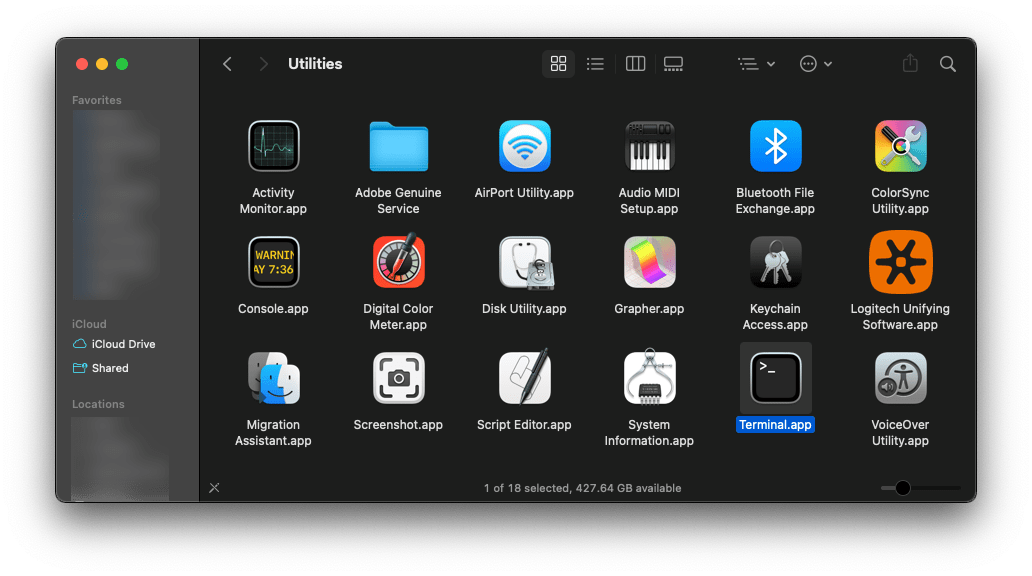
Task: Go back to the previous folder
Action: coord(227,64)
